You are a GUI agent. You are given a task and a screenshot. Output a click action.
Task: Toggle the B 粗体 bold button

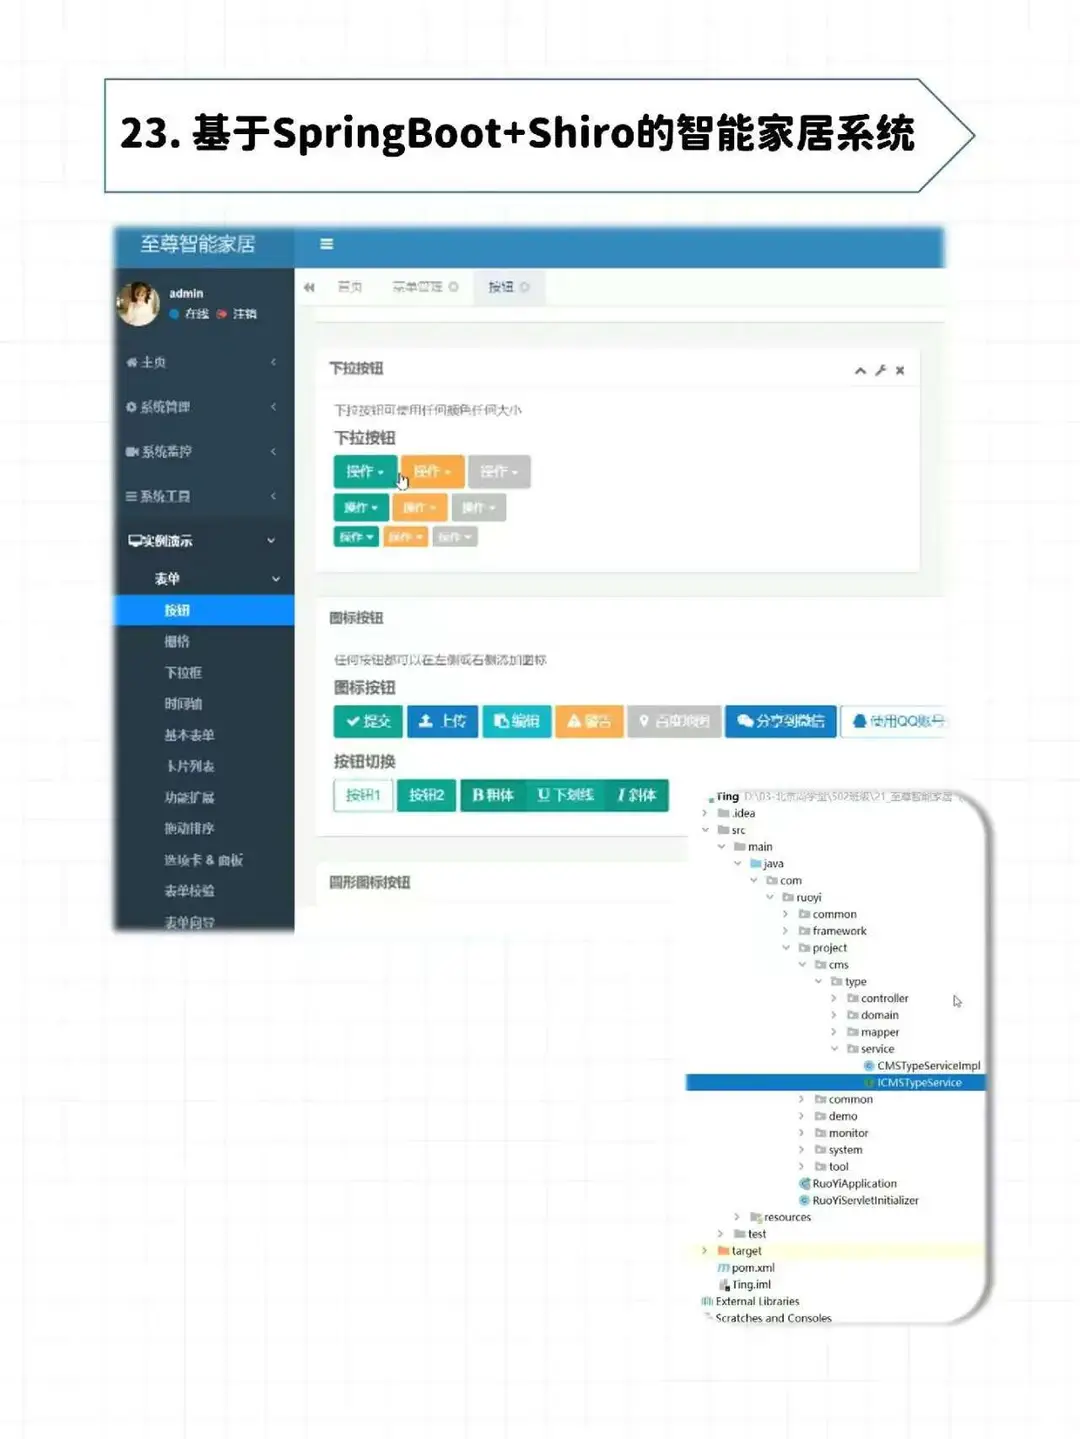tap(491, 795)
